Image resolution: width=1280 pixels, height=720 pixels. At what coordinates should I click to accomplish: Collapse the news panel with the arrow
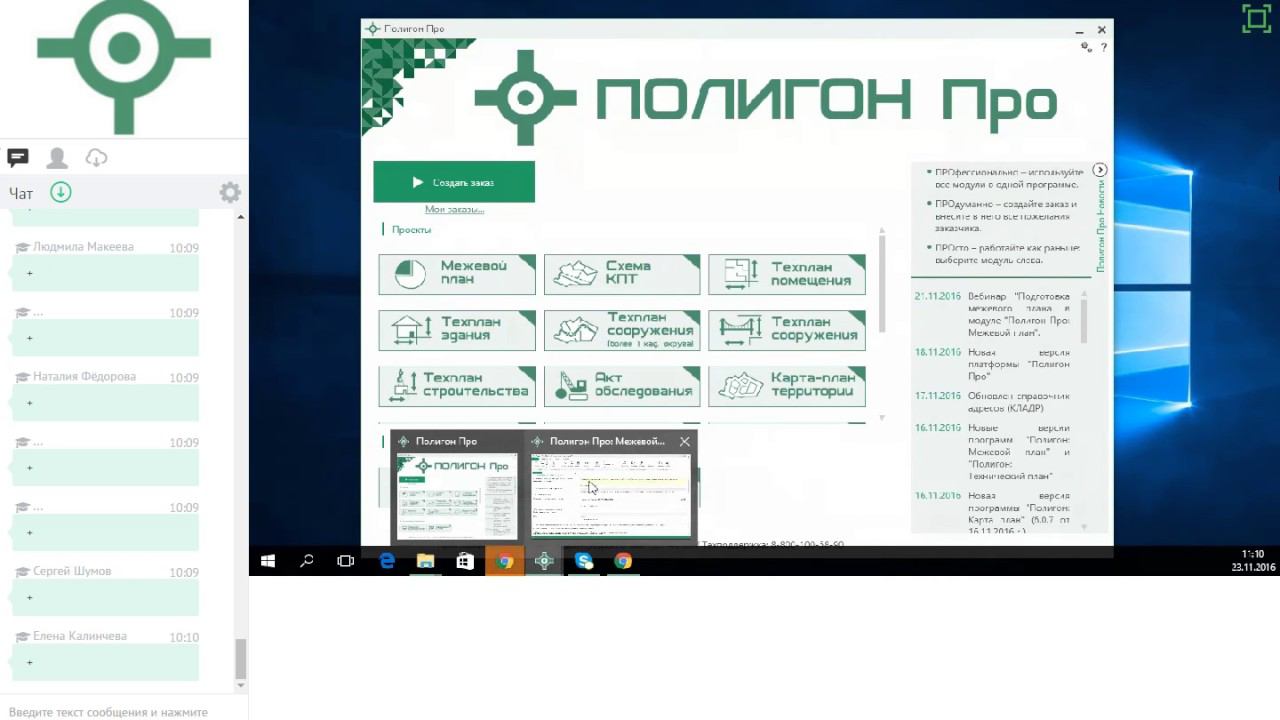pyautogui.click(x=1100, y=170)
